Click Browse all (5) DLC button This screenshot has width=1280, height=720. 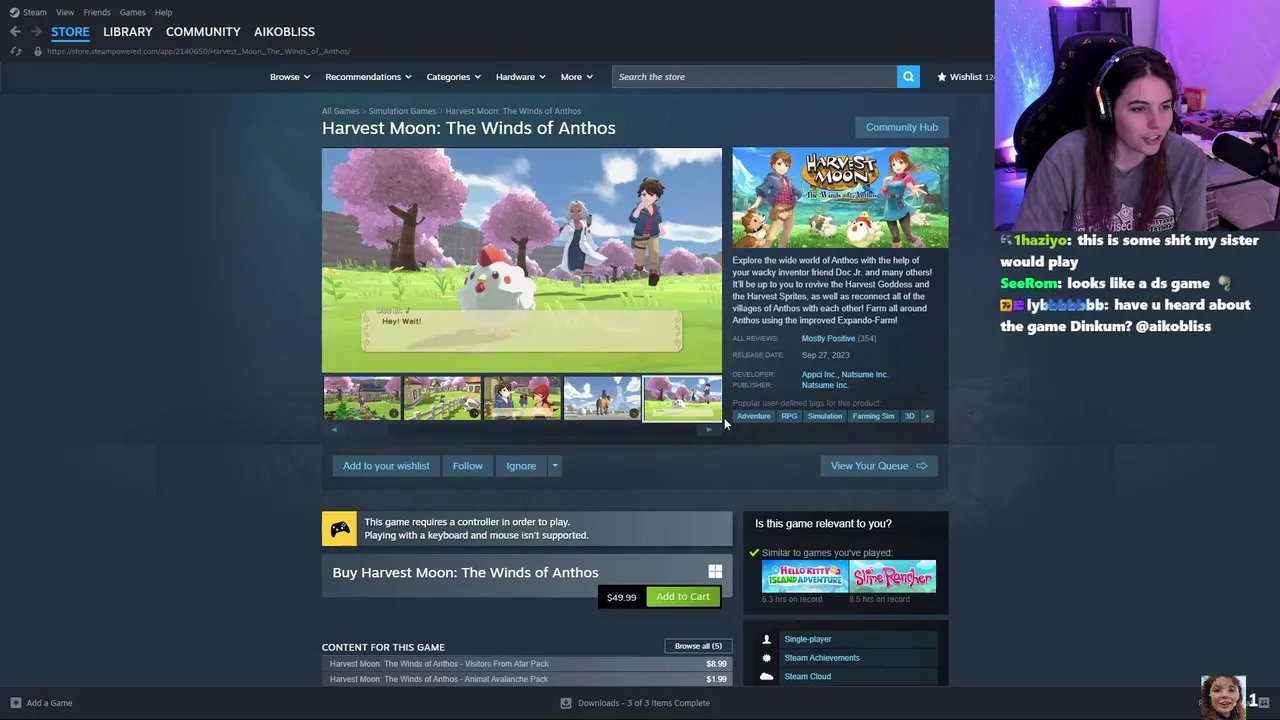(698, 646)
